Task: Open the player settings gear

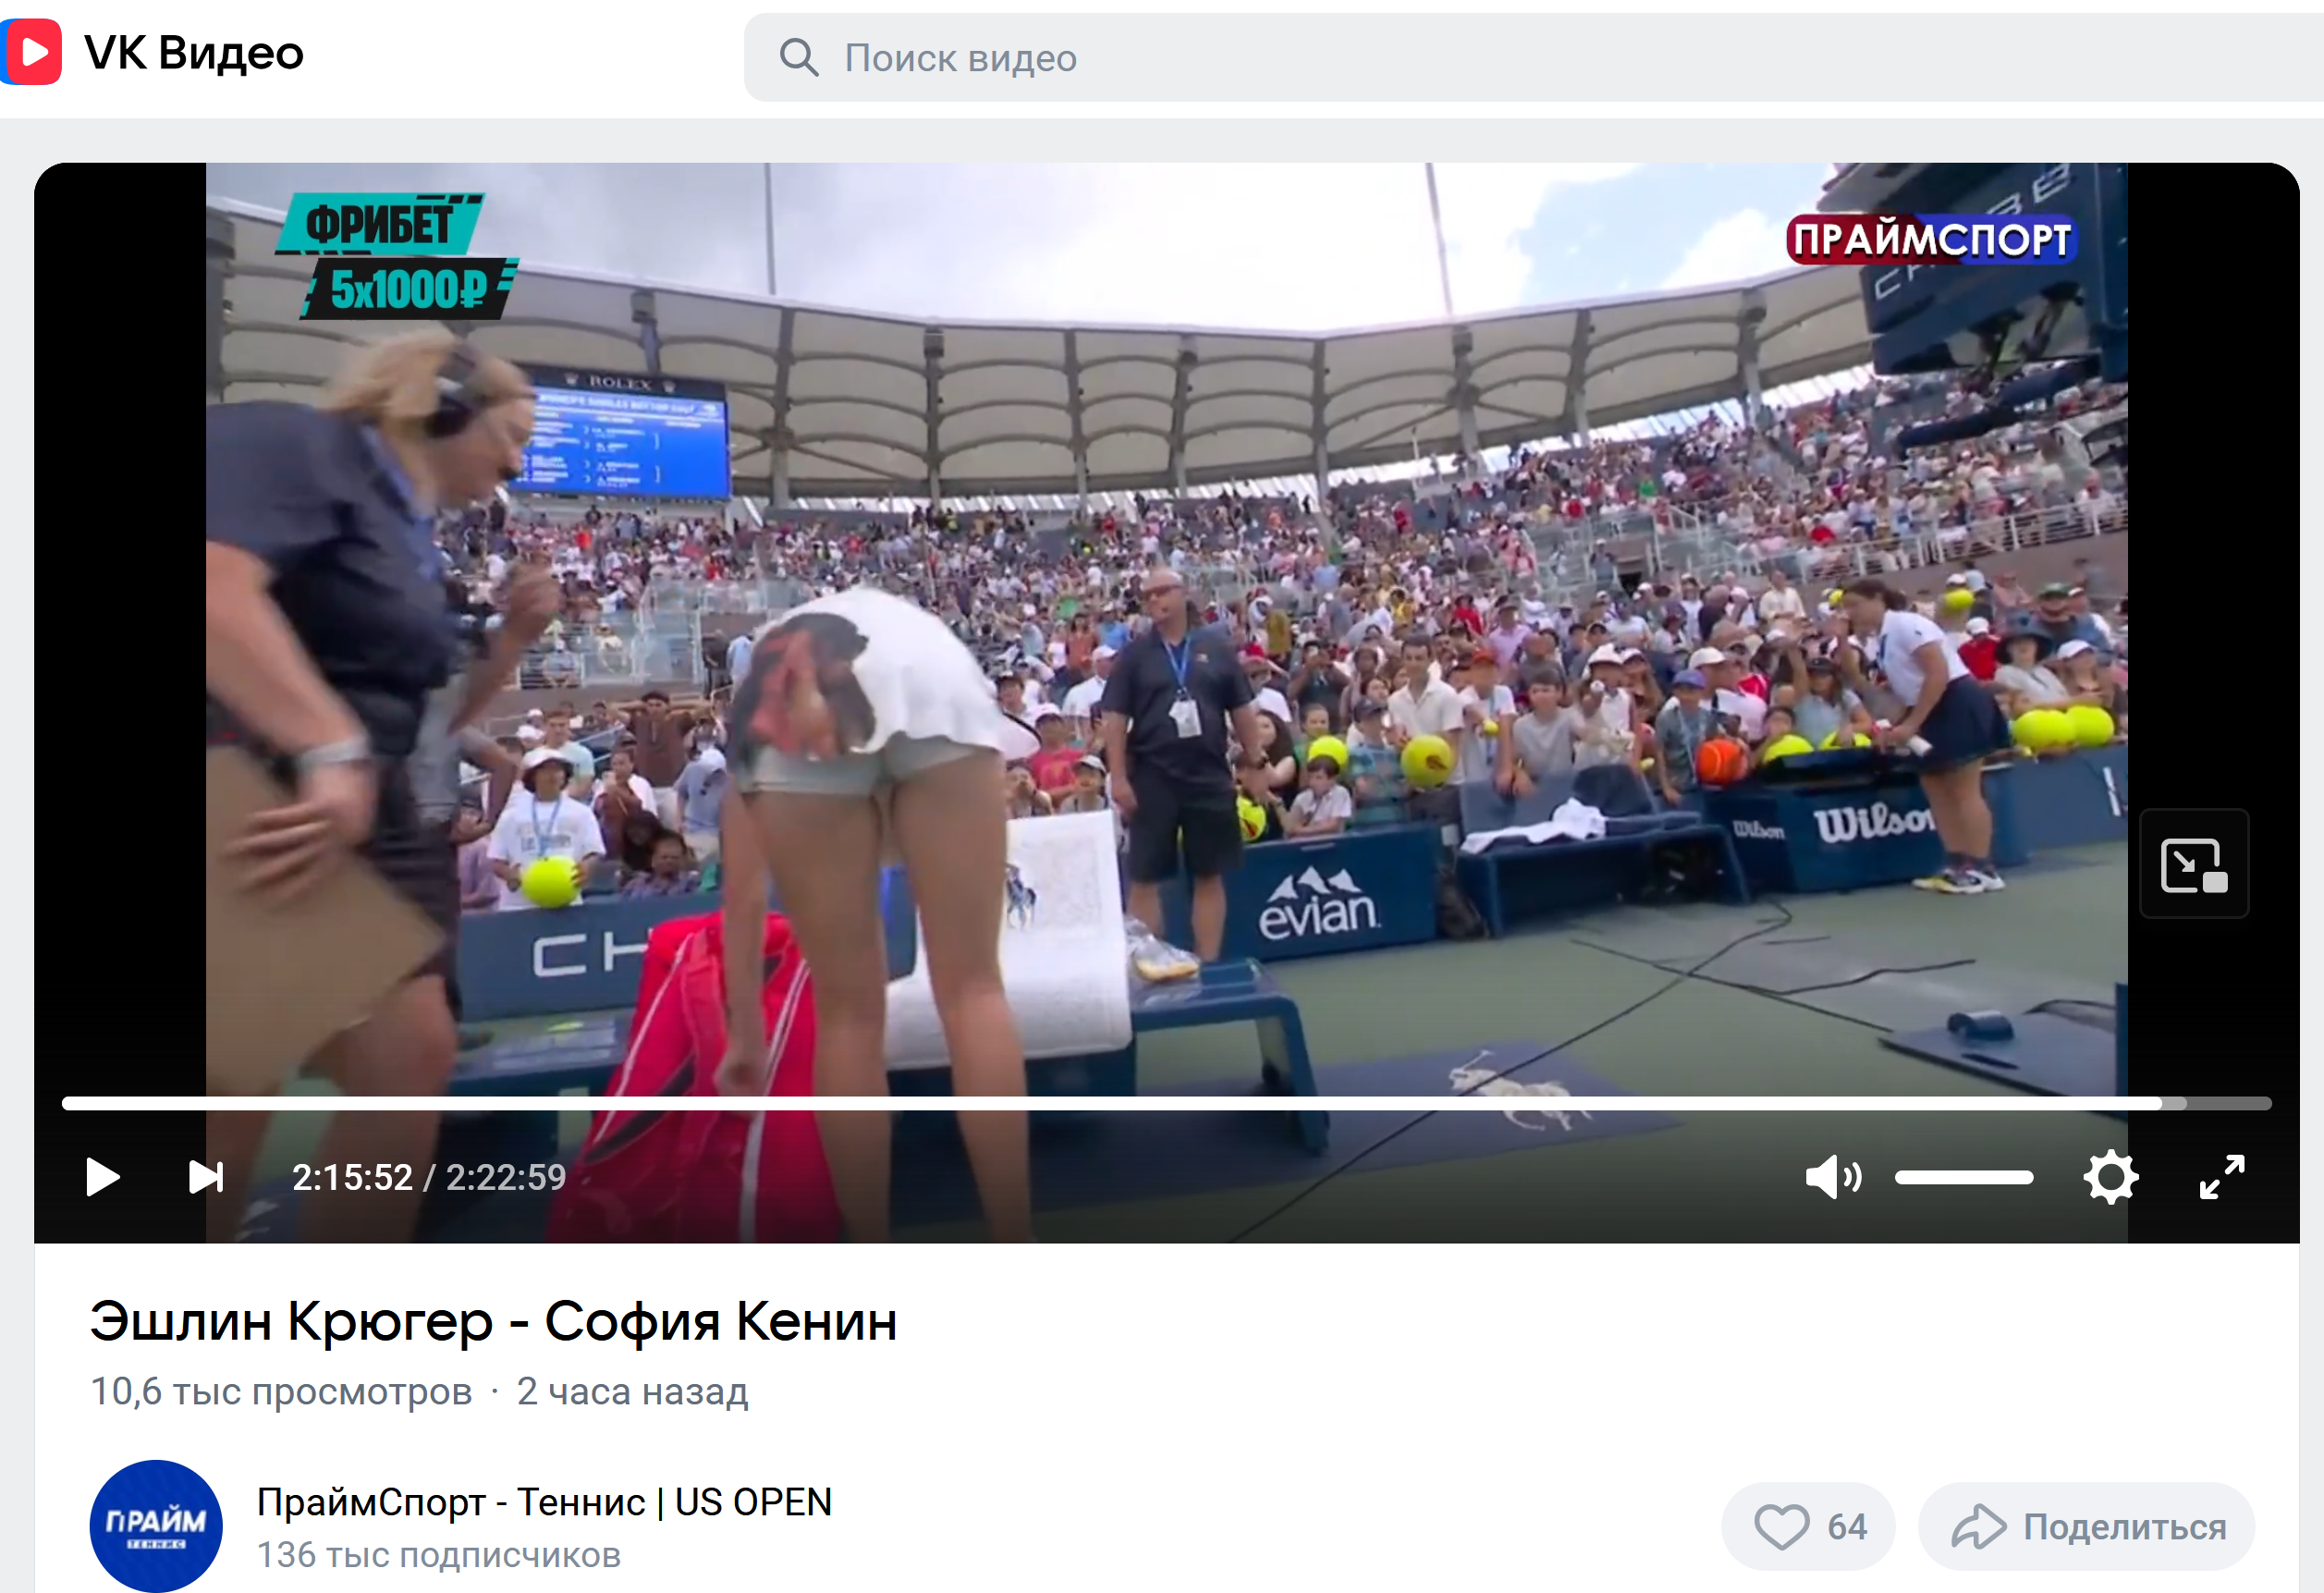Action: tap(2111, 1177)
